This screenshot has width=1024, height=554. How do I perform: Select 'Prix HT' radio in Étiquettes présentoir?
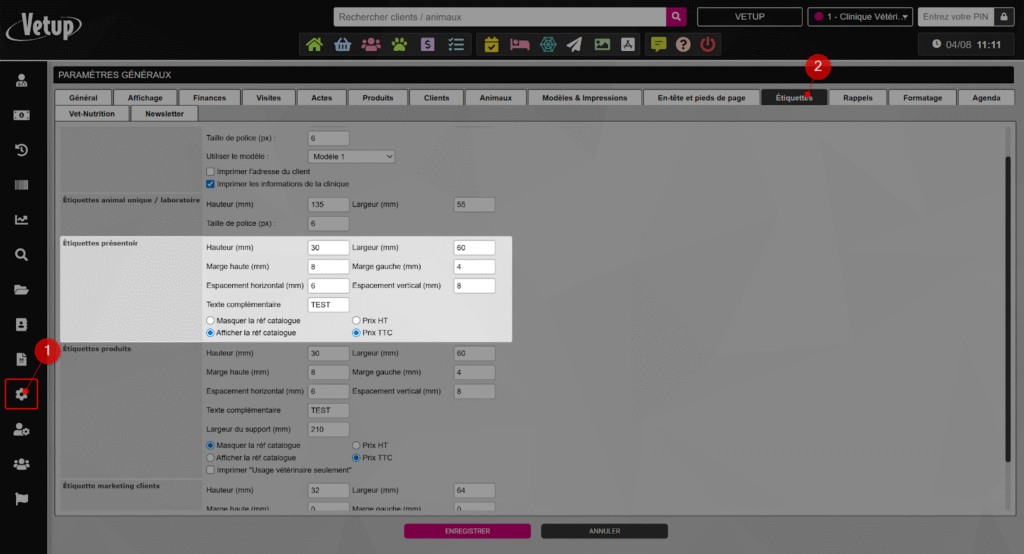(x=357, y=320)
